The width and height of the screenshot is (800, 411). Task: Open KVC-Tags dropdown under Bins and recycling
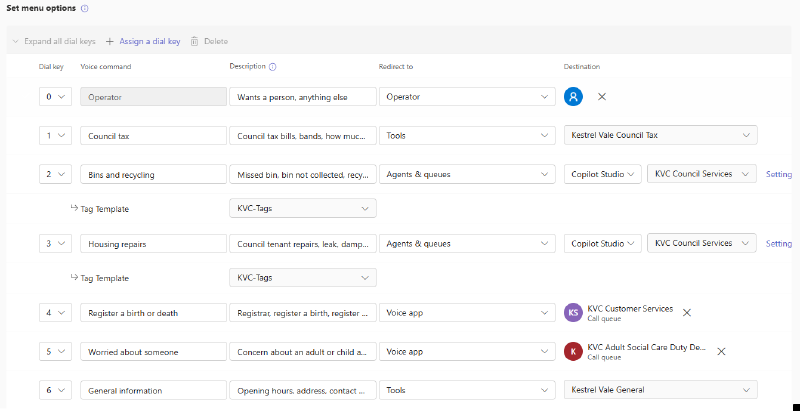(303, 208)
